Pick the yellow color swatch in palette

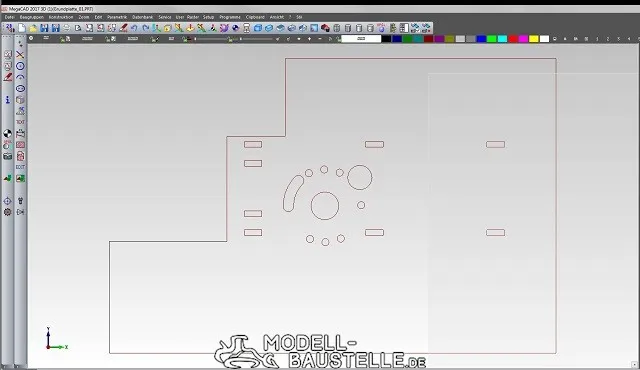[534, 39]
